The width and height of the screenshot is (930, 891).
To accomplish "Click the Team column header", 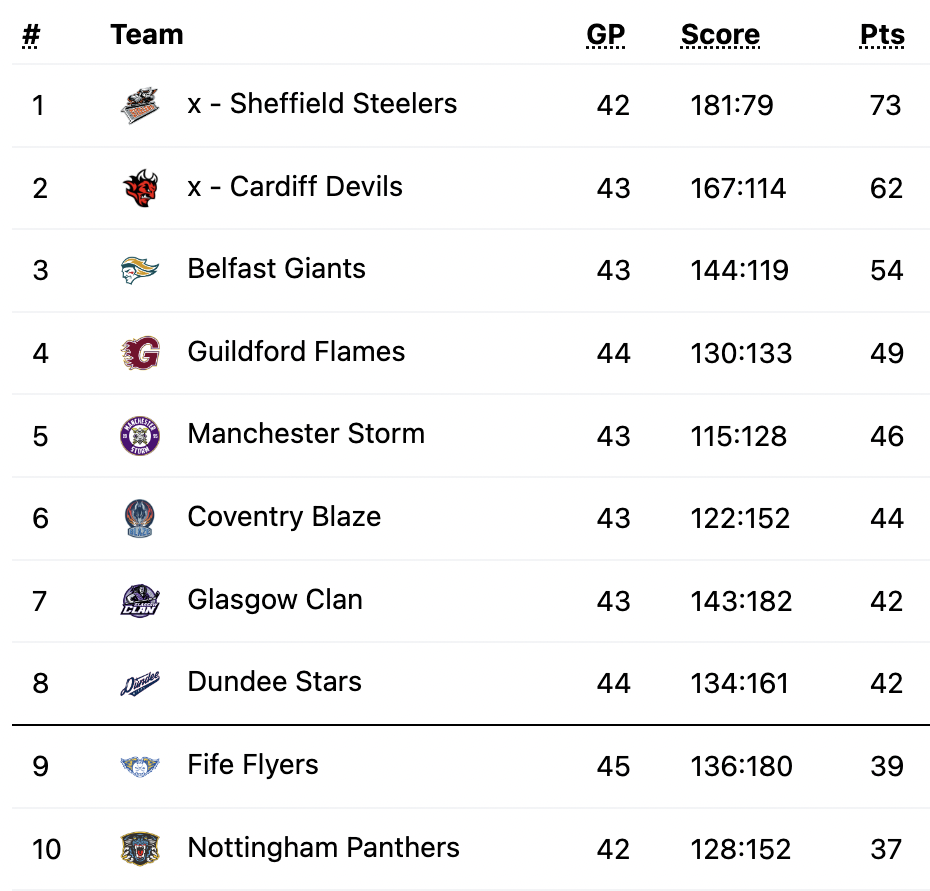I will 147,34.
